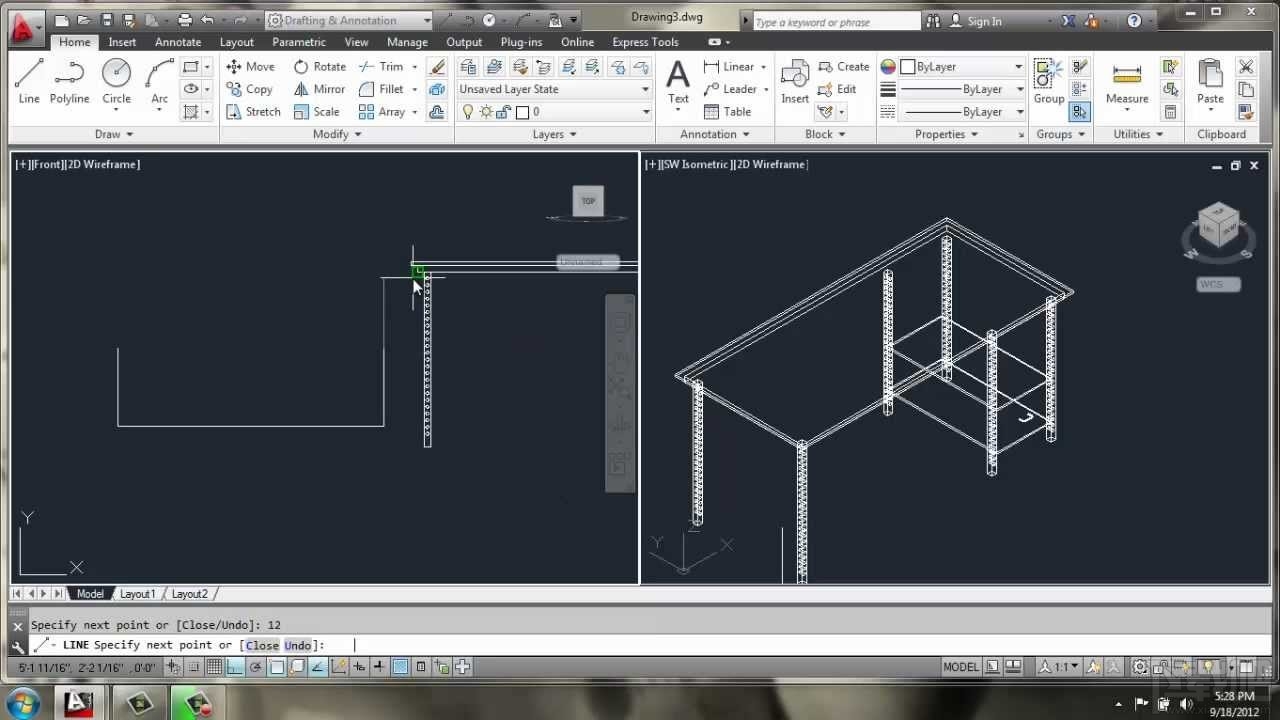Viewport: 1280px width, 720px height.
Task: Open the Mirror tool
Action: 319,89
